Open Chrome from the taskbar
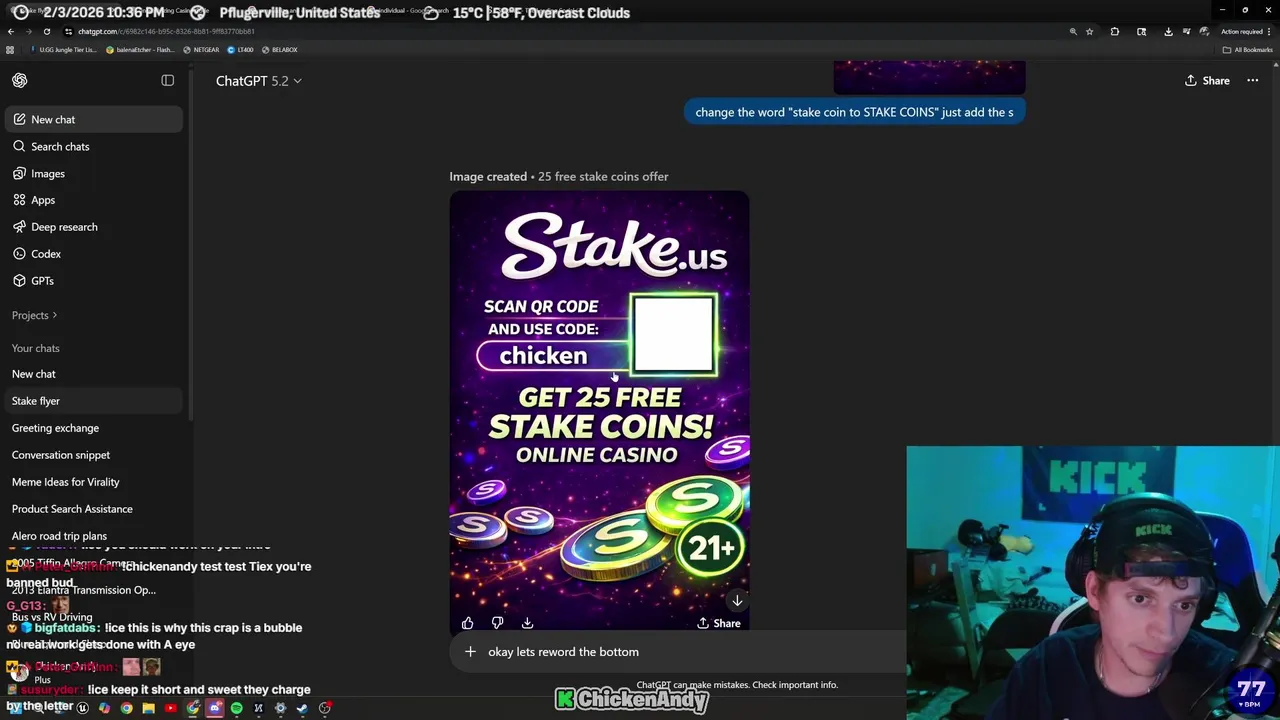 click(126, 708)
